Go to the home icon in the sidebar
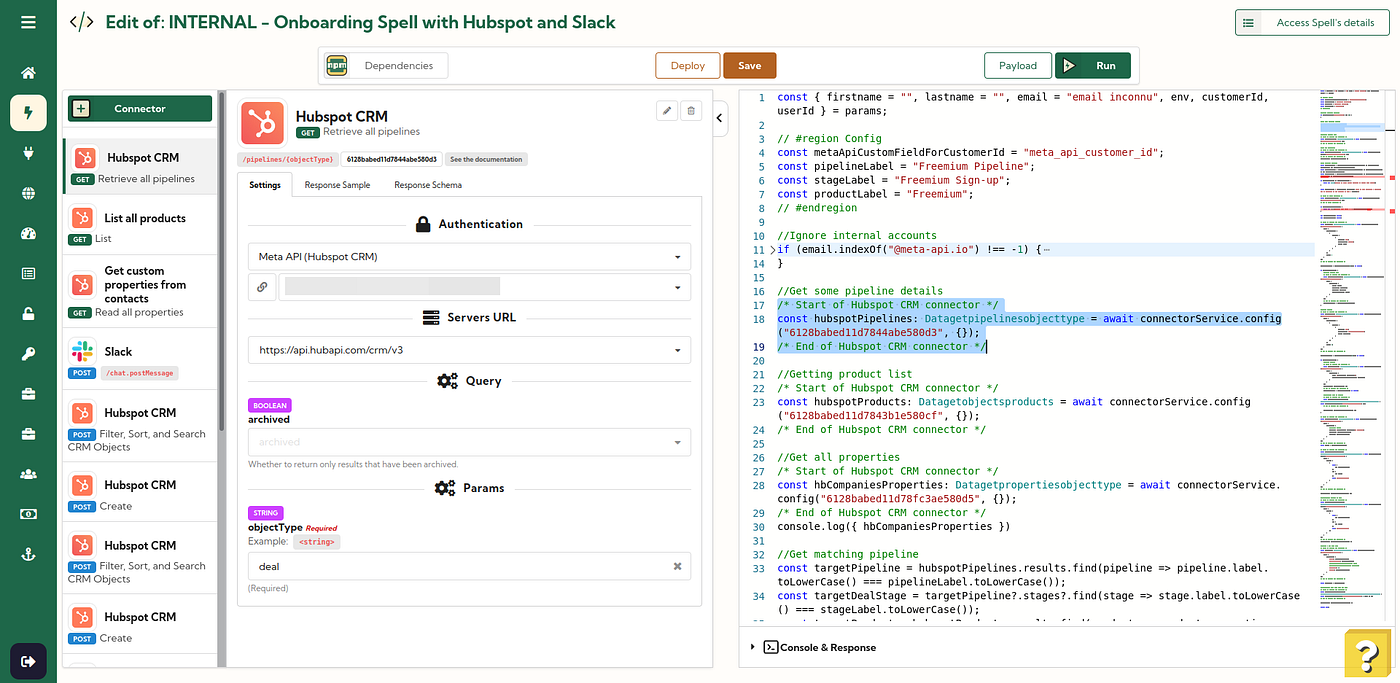 28,73
